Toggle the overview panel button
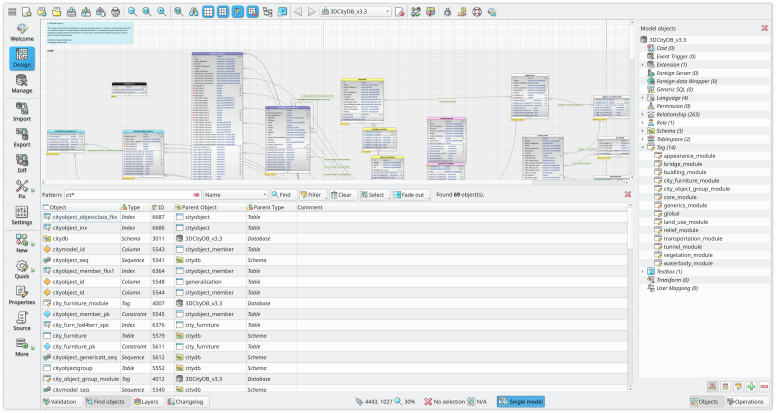Screen dimensions: 776x413 [x=282, y=11]
